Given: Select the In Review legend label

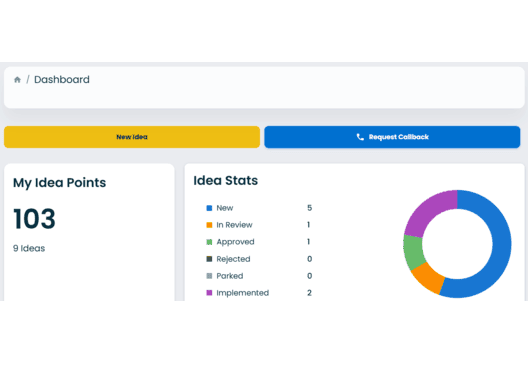Looking at the screenshot, I should coord(234,225).
